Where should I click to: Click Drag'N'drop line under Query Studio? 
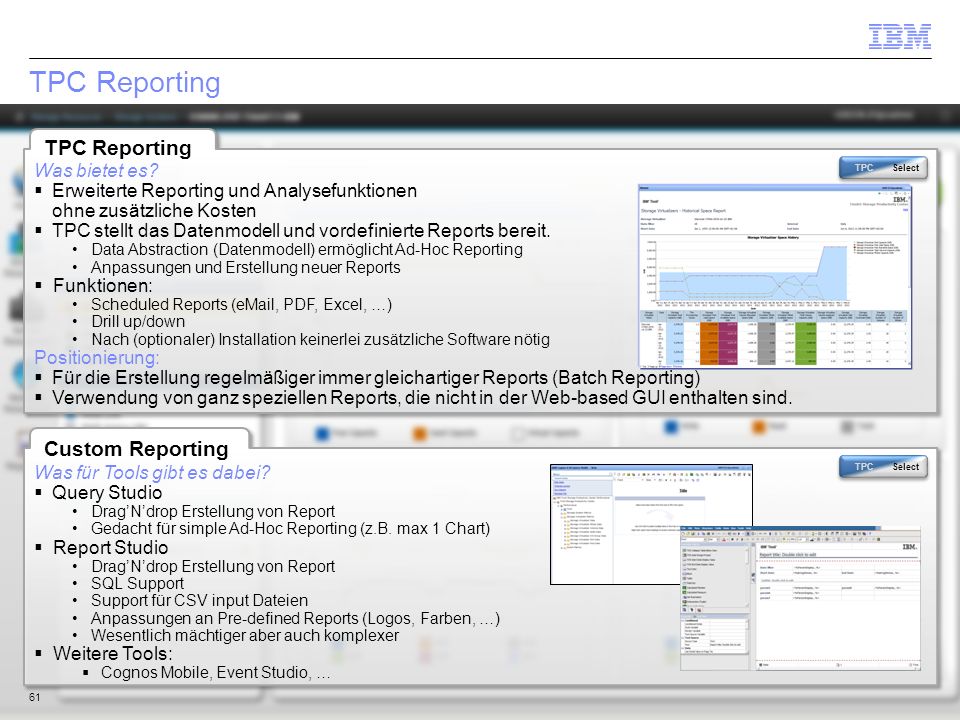pos(213,511)
